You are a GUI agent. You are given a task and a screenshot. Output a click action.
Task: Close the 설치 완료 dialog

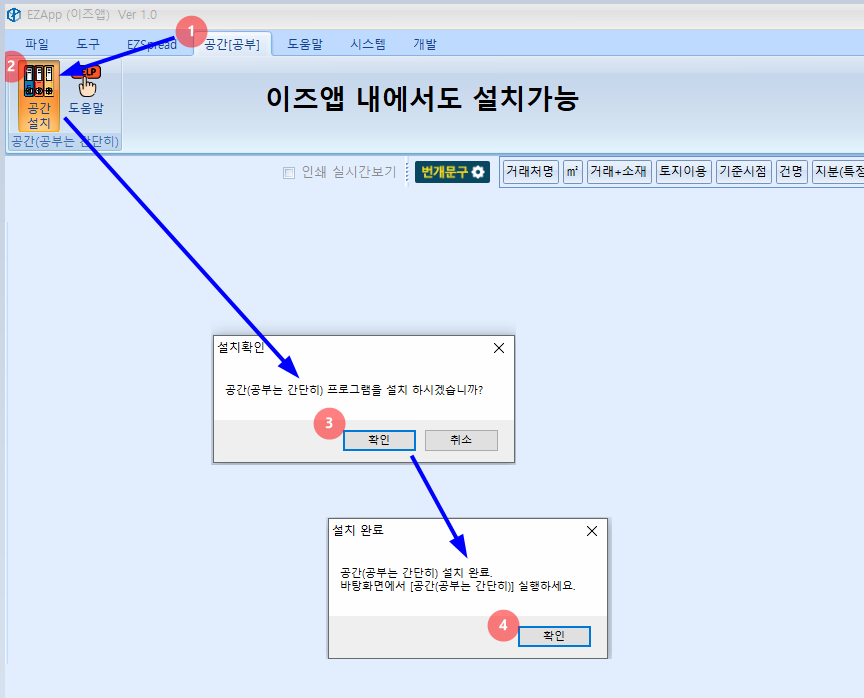click(x=592, y=531)
